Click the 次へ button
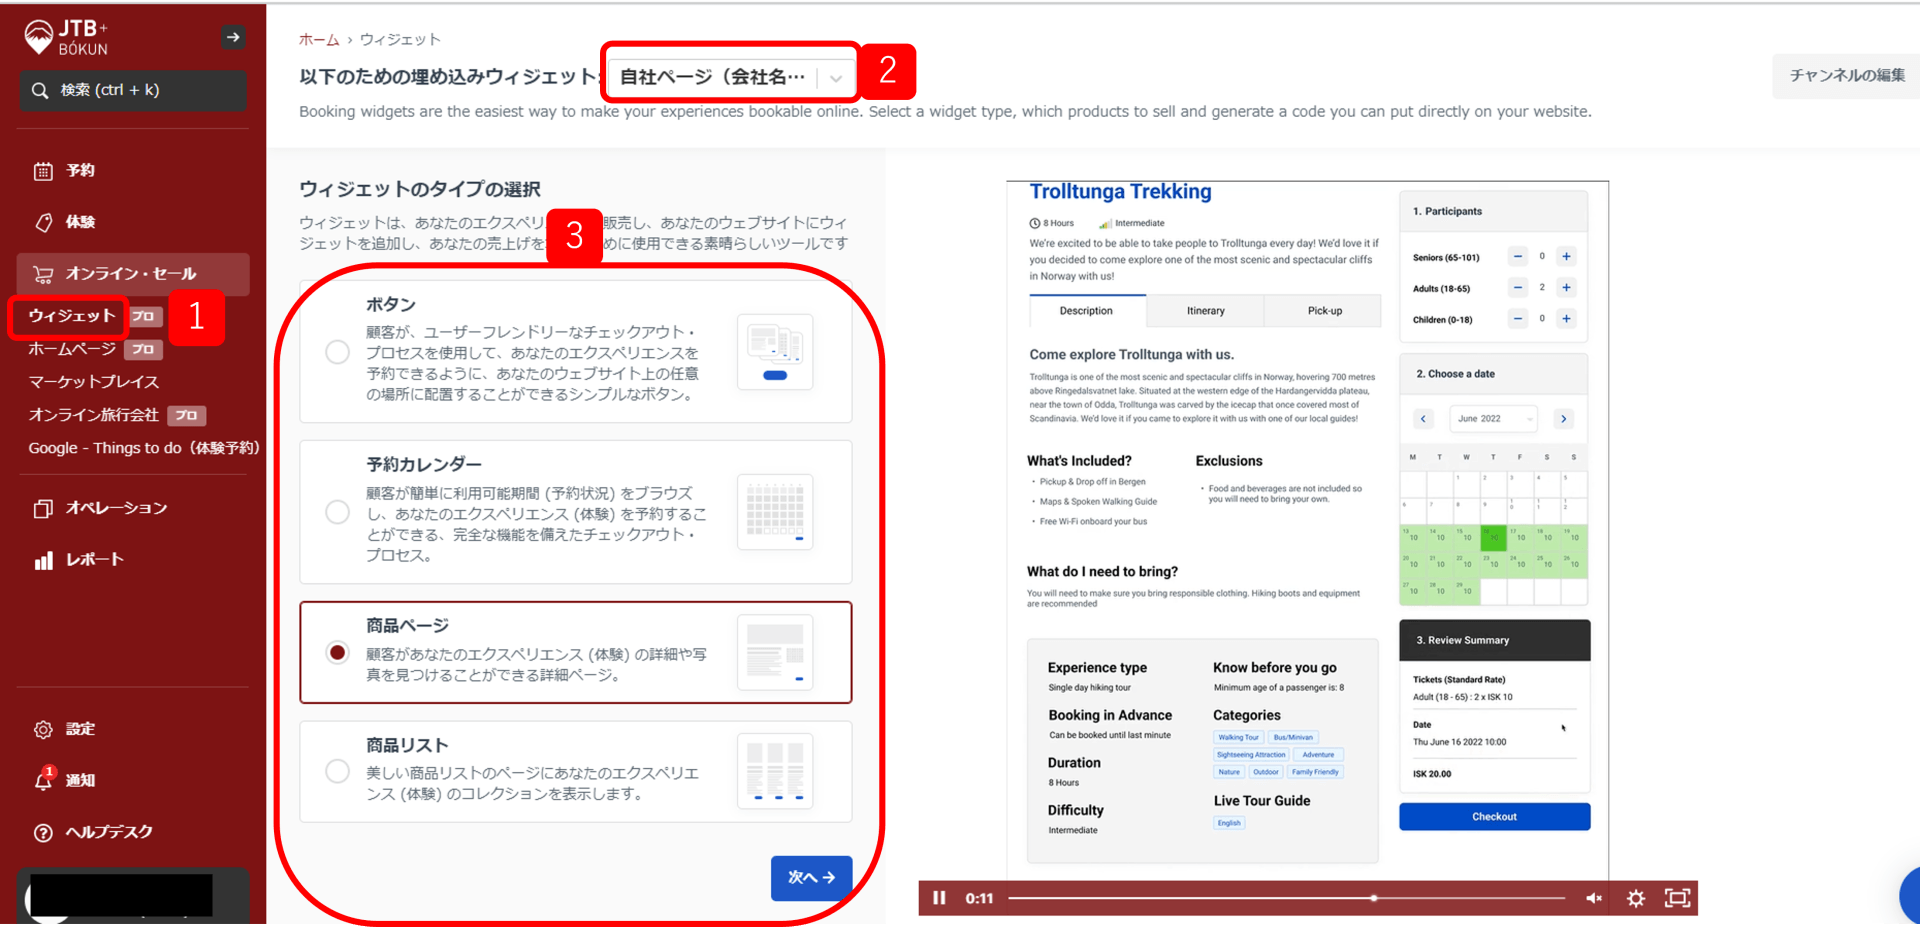This screenshot has height=927, width=1920. tap(811, 877)
